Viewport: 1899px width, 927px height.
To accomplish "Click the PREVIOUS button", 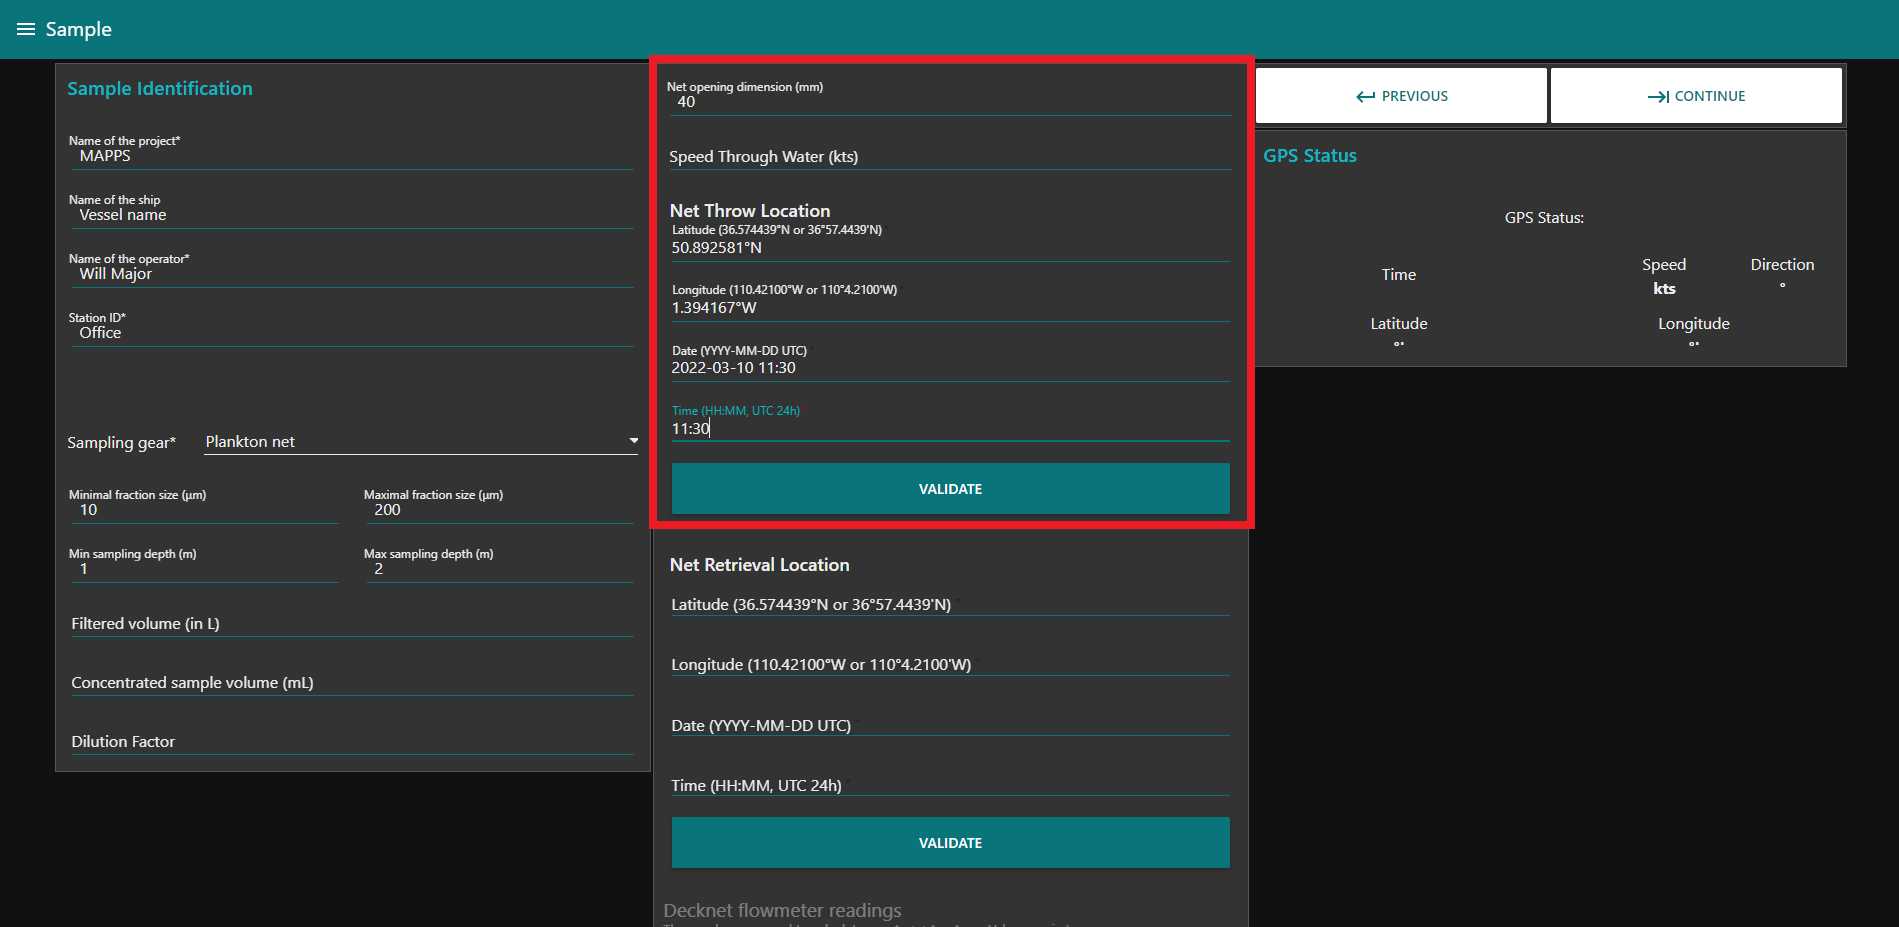I will (1400, 96).
